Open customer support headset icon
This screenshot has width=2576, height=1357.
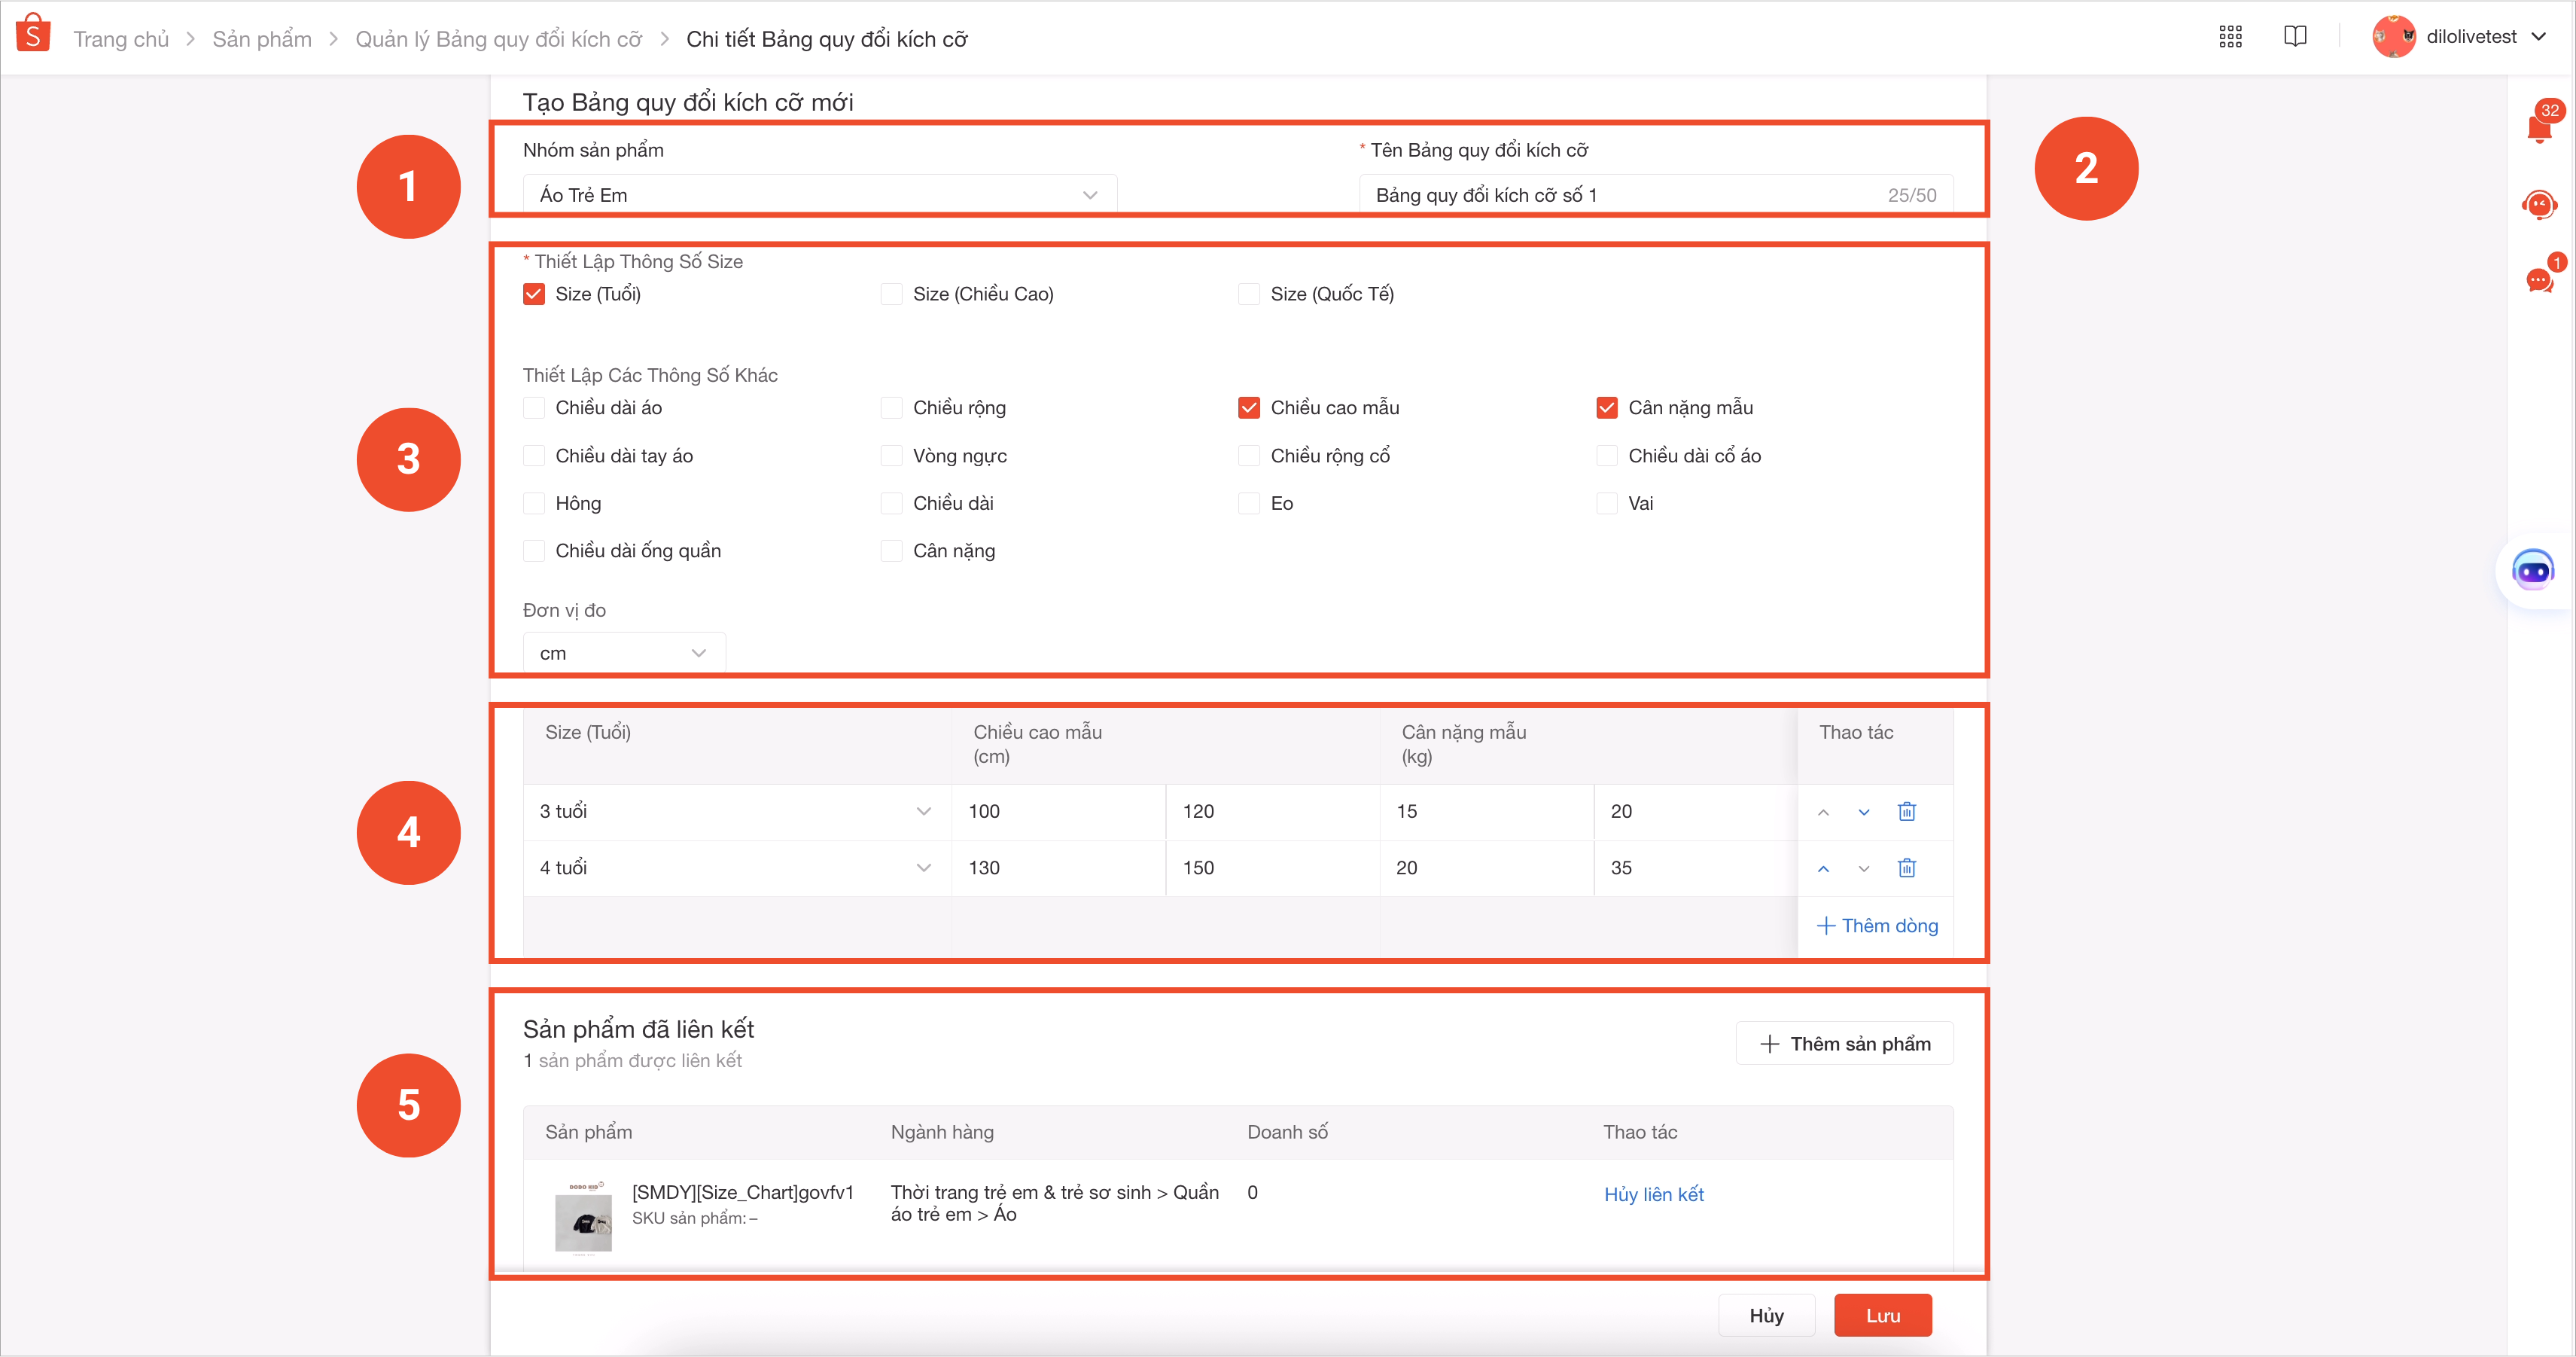(x=2539, y=205)
